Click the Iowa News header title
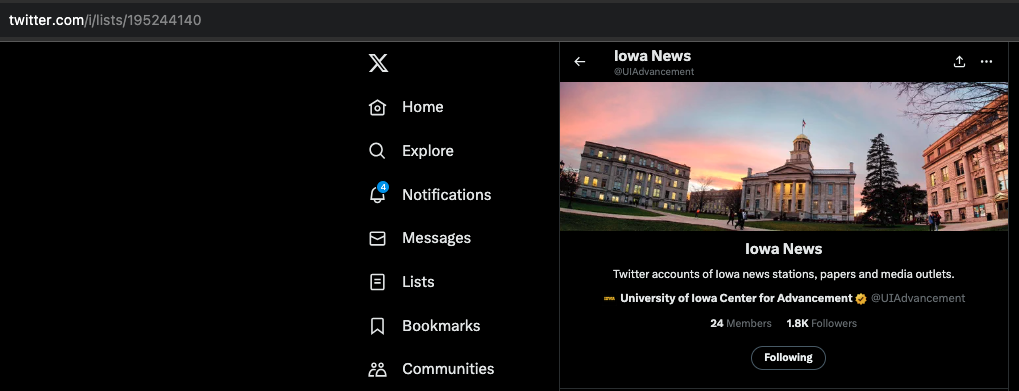This screenshot has height=391, width=1019. click(652, 56)
